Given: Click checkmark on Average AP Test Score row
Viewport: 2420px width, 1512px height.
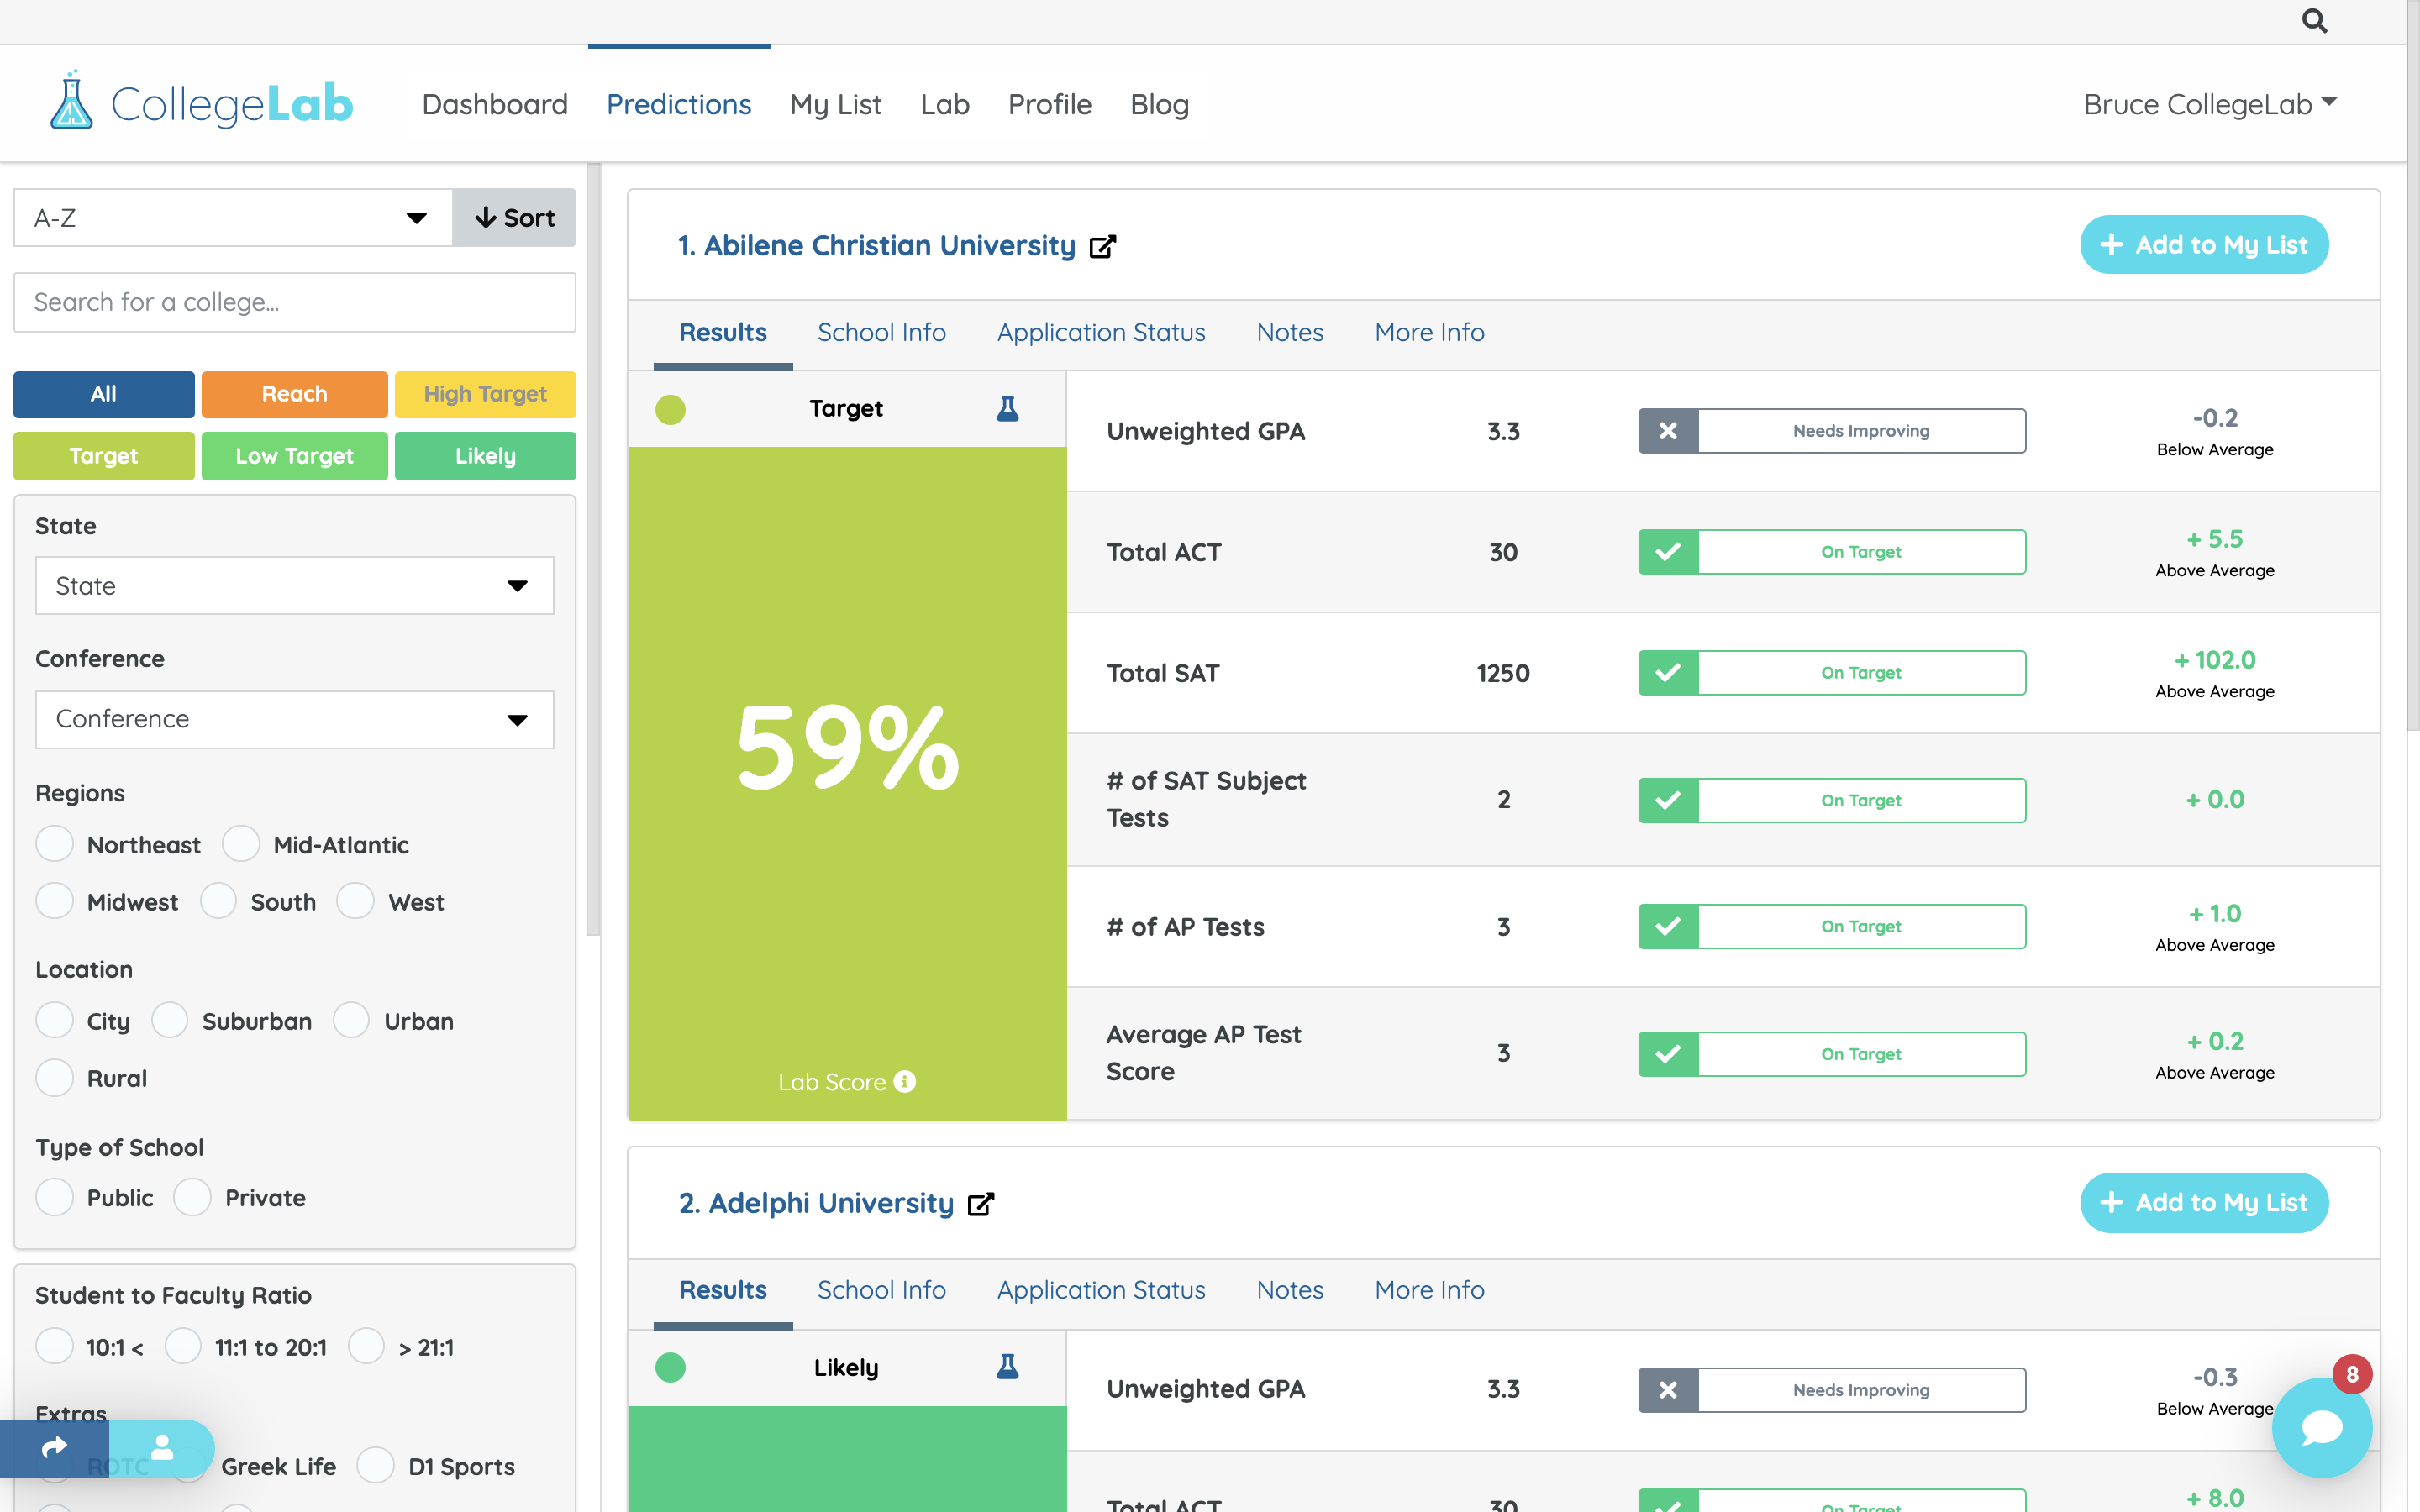Looking at the screenshot, I should (1668, 1054).
